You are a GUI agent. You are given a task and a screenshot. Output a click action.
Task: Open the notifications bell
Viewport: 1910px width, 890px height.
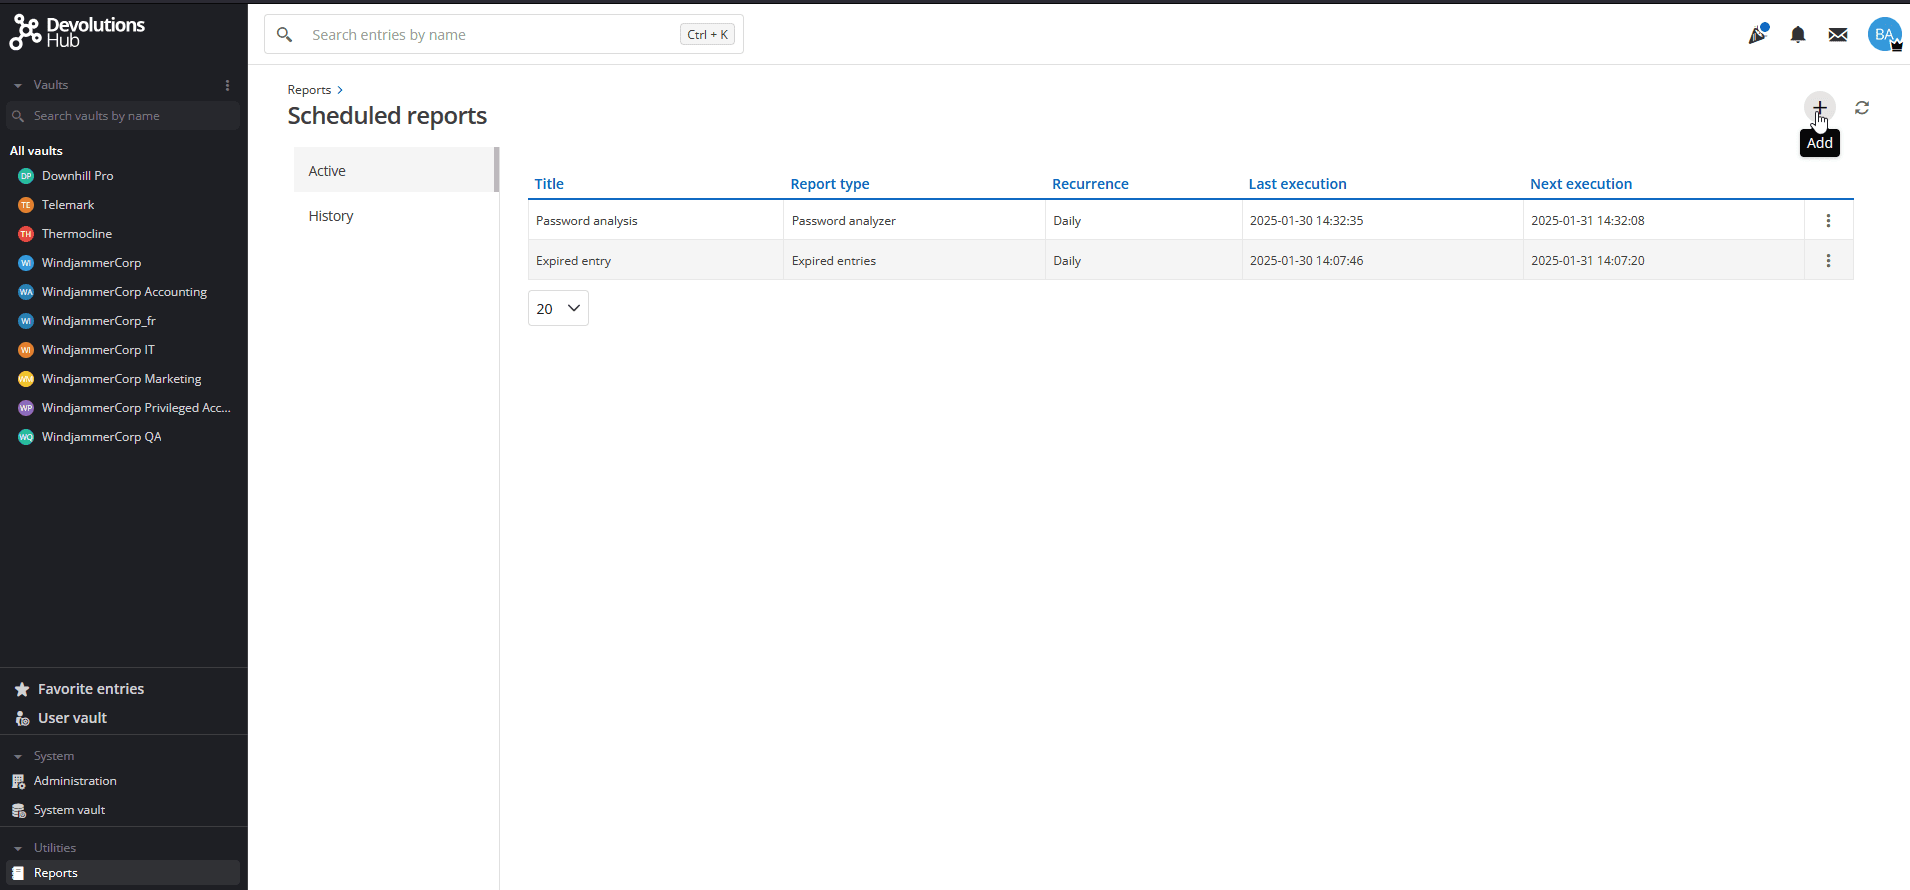[x=1797, y=35]
